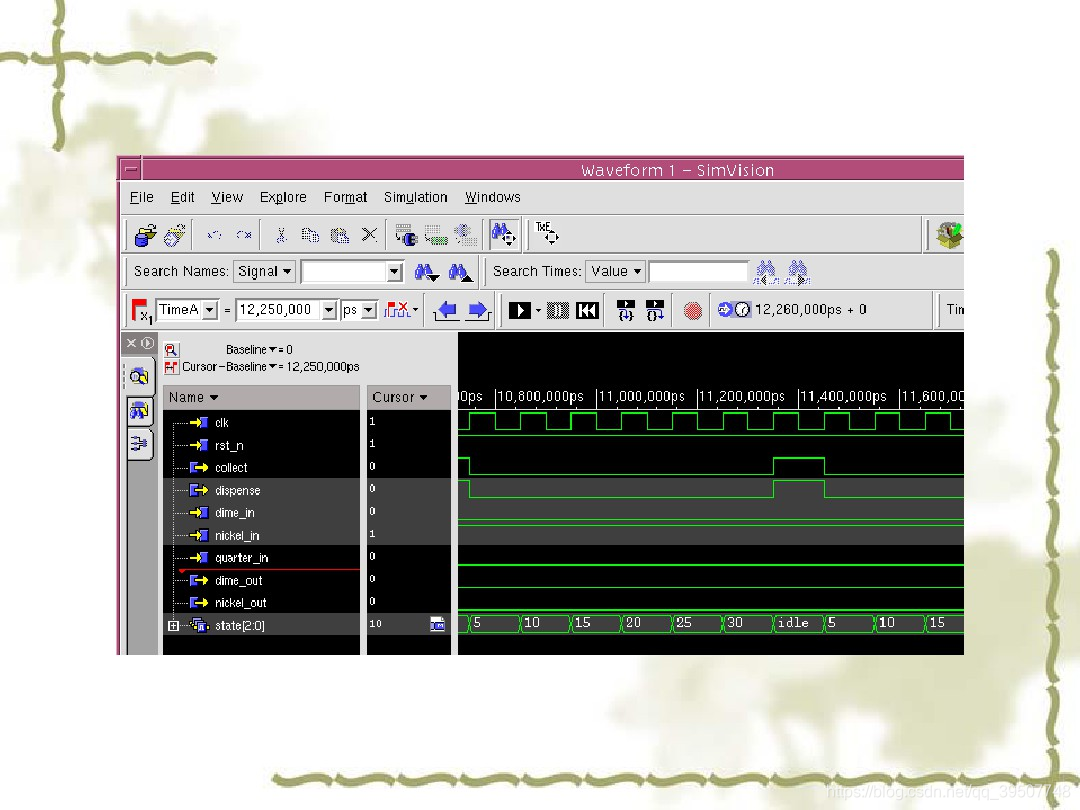Open the File menu
1080x810 pixels.
(141, 198)
